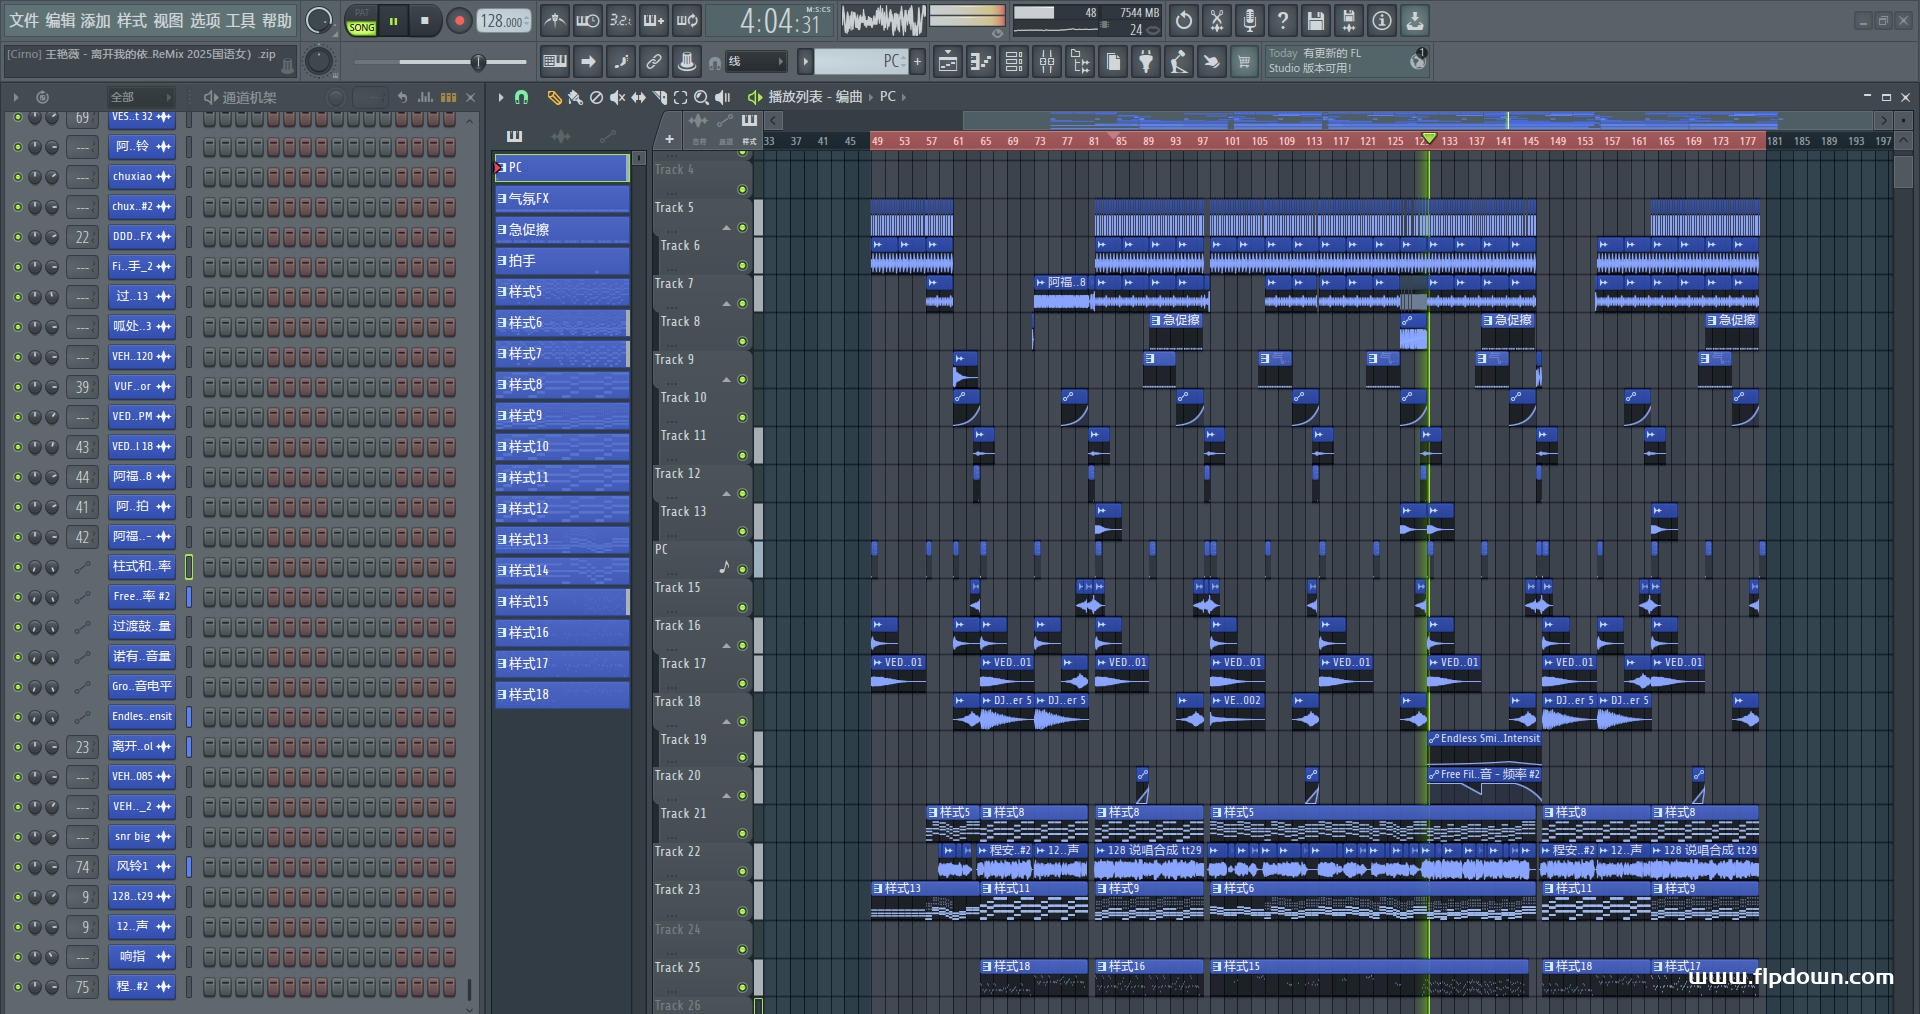
Task: Open the 线 snap dropdown
Action: point(755,62)
